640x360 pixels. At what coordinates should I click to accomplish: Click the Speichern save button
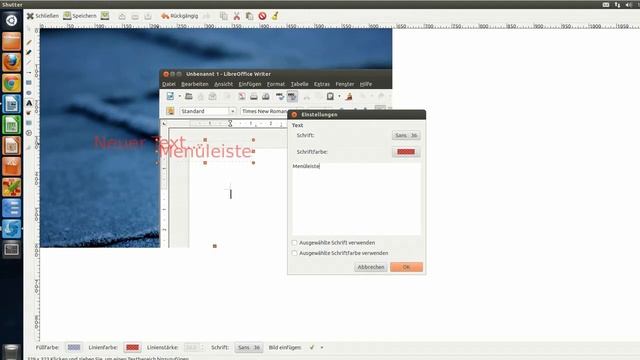click(x=80, y=16)
